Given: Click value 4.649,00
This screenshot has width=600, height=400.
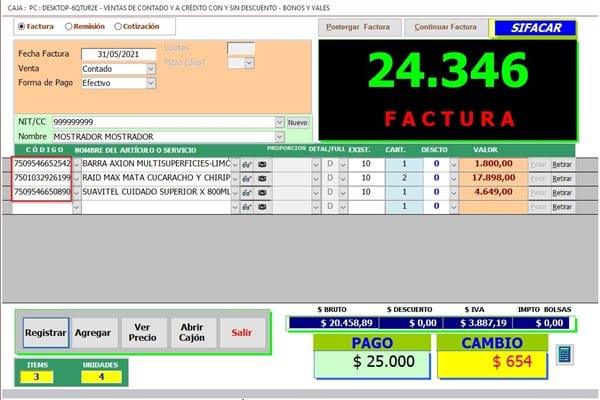Looking at the screenshot, I should tap(494, 192).
